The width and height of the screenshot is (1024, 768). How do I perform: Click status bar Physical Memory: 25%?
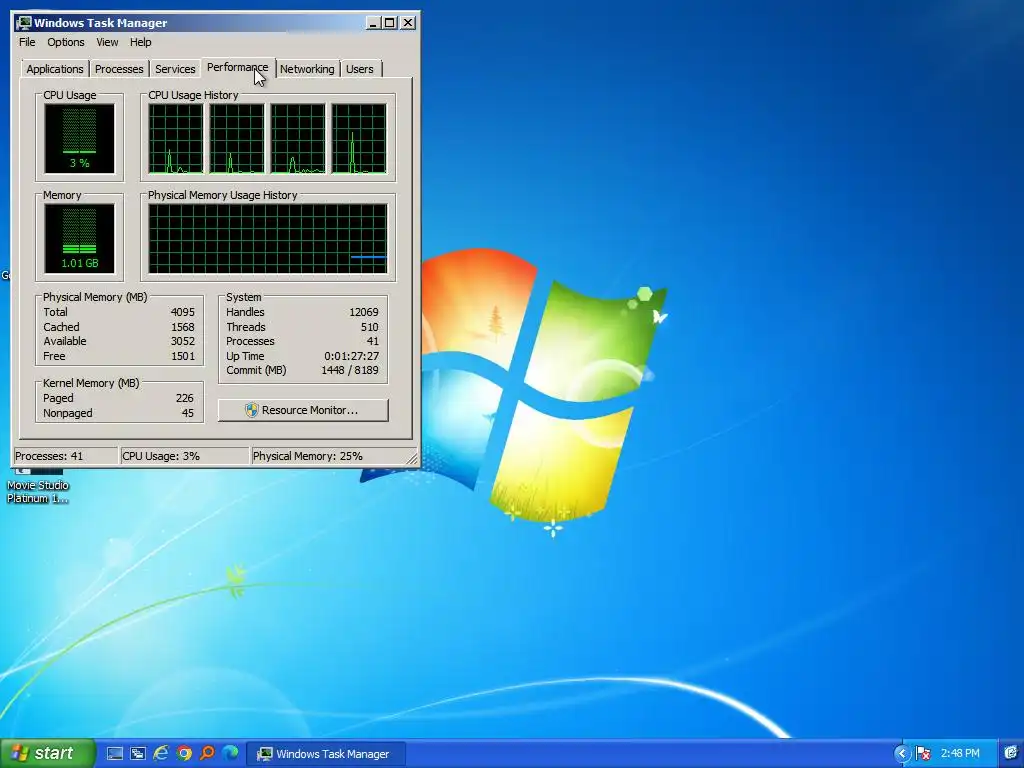pyautogui.click(x=330, y=456)
